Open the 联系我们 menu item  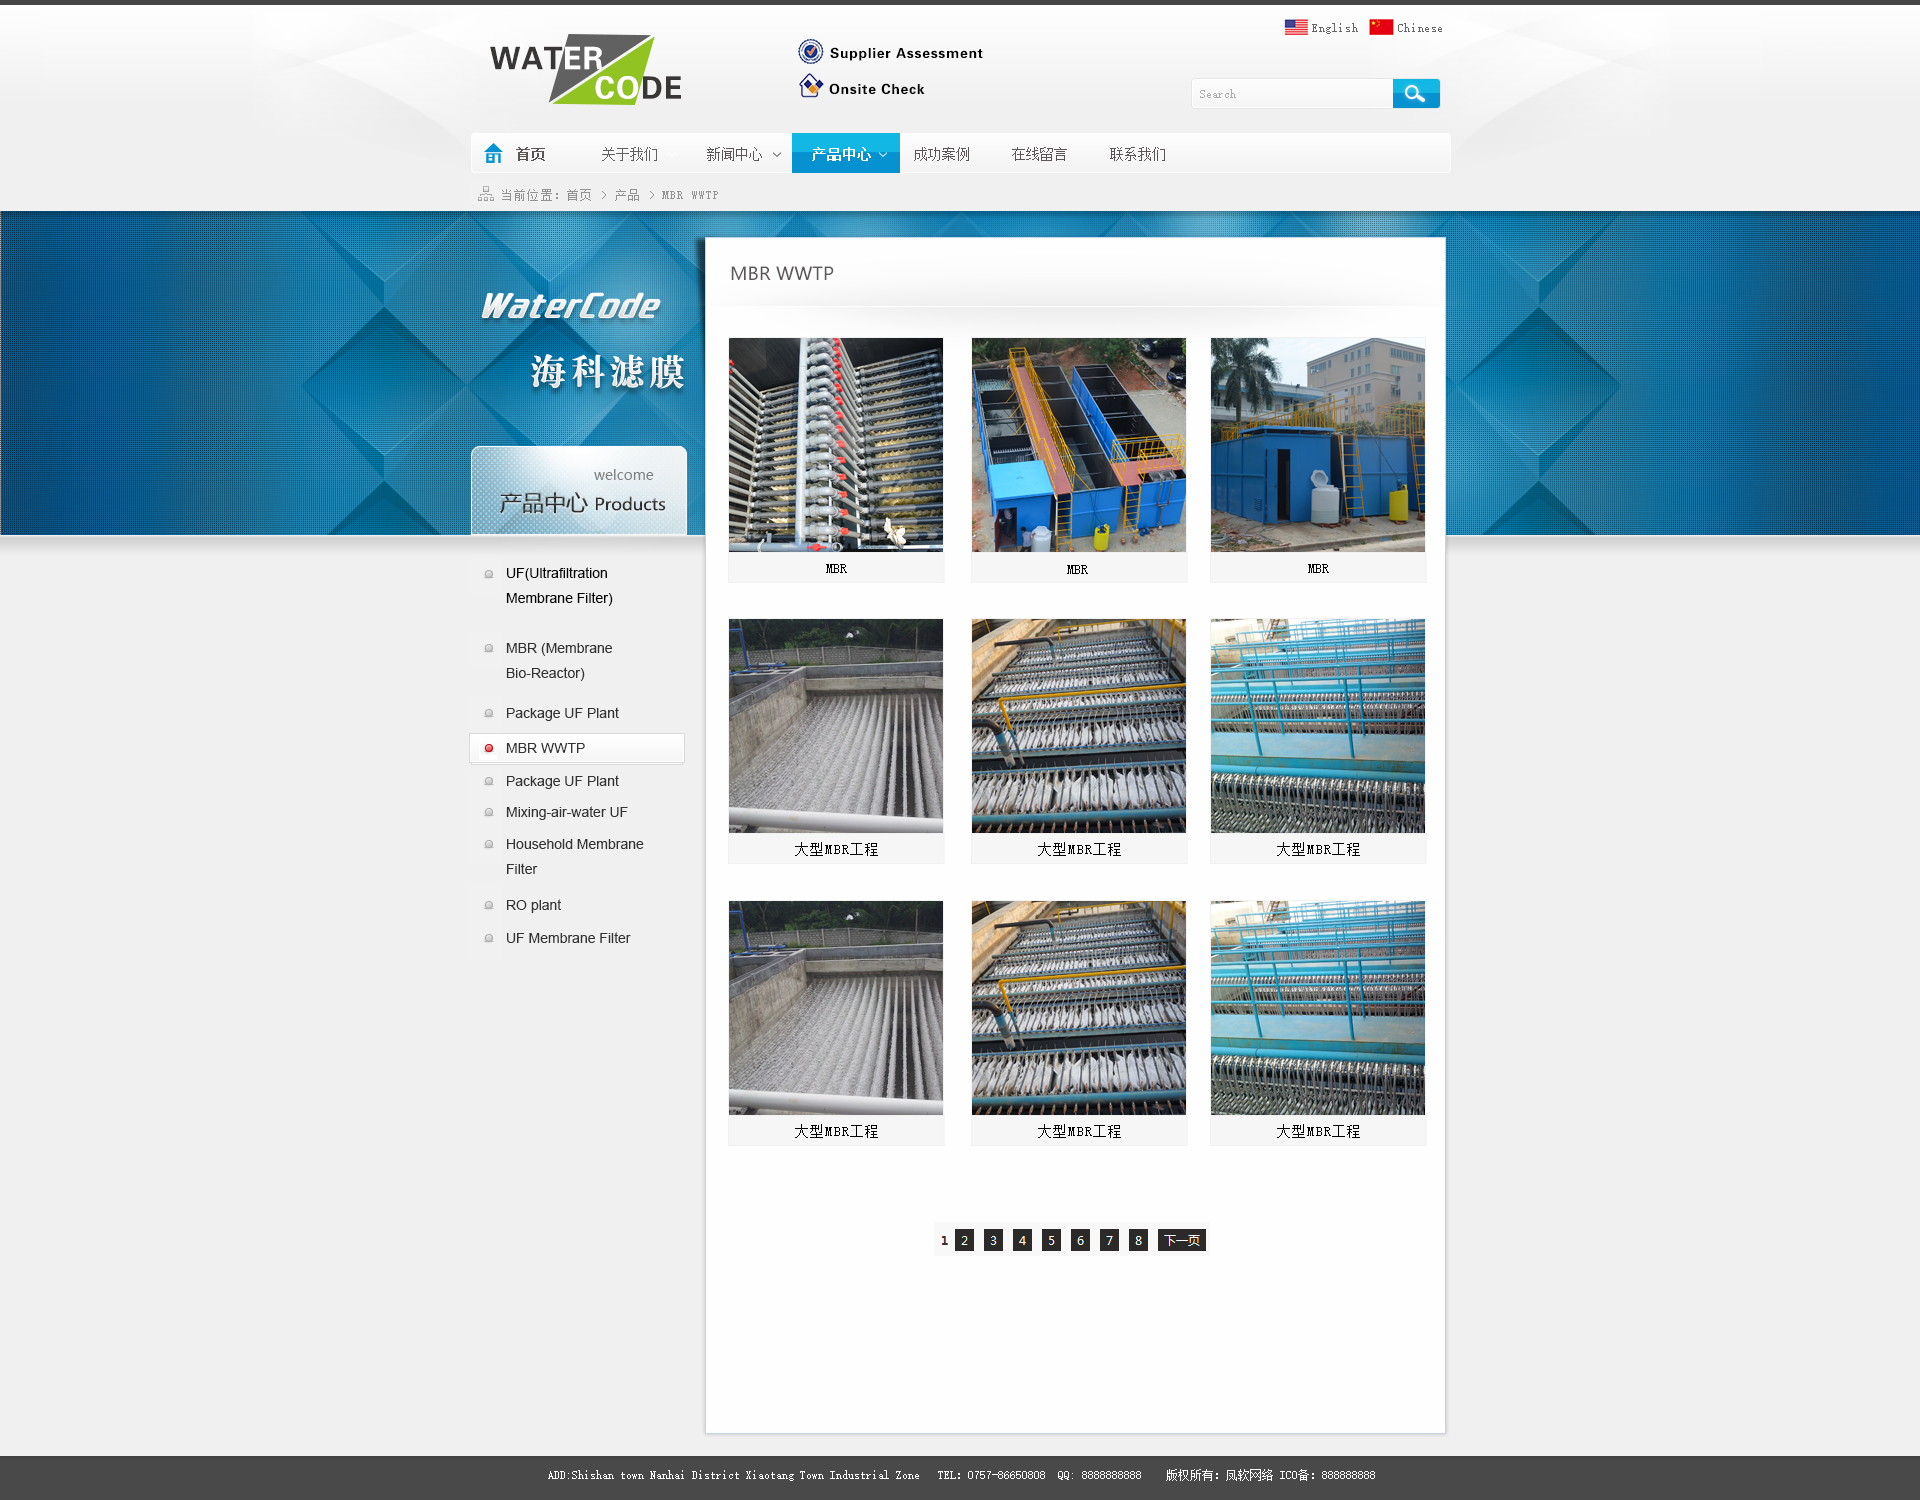pyautogui.click(x=1137, y=154)
